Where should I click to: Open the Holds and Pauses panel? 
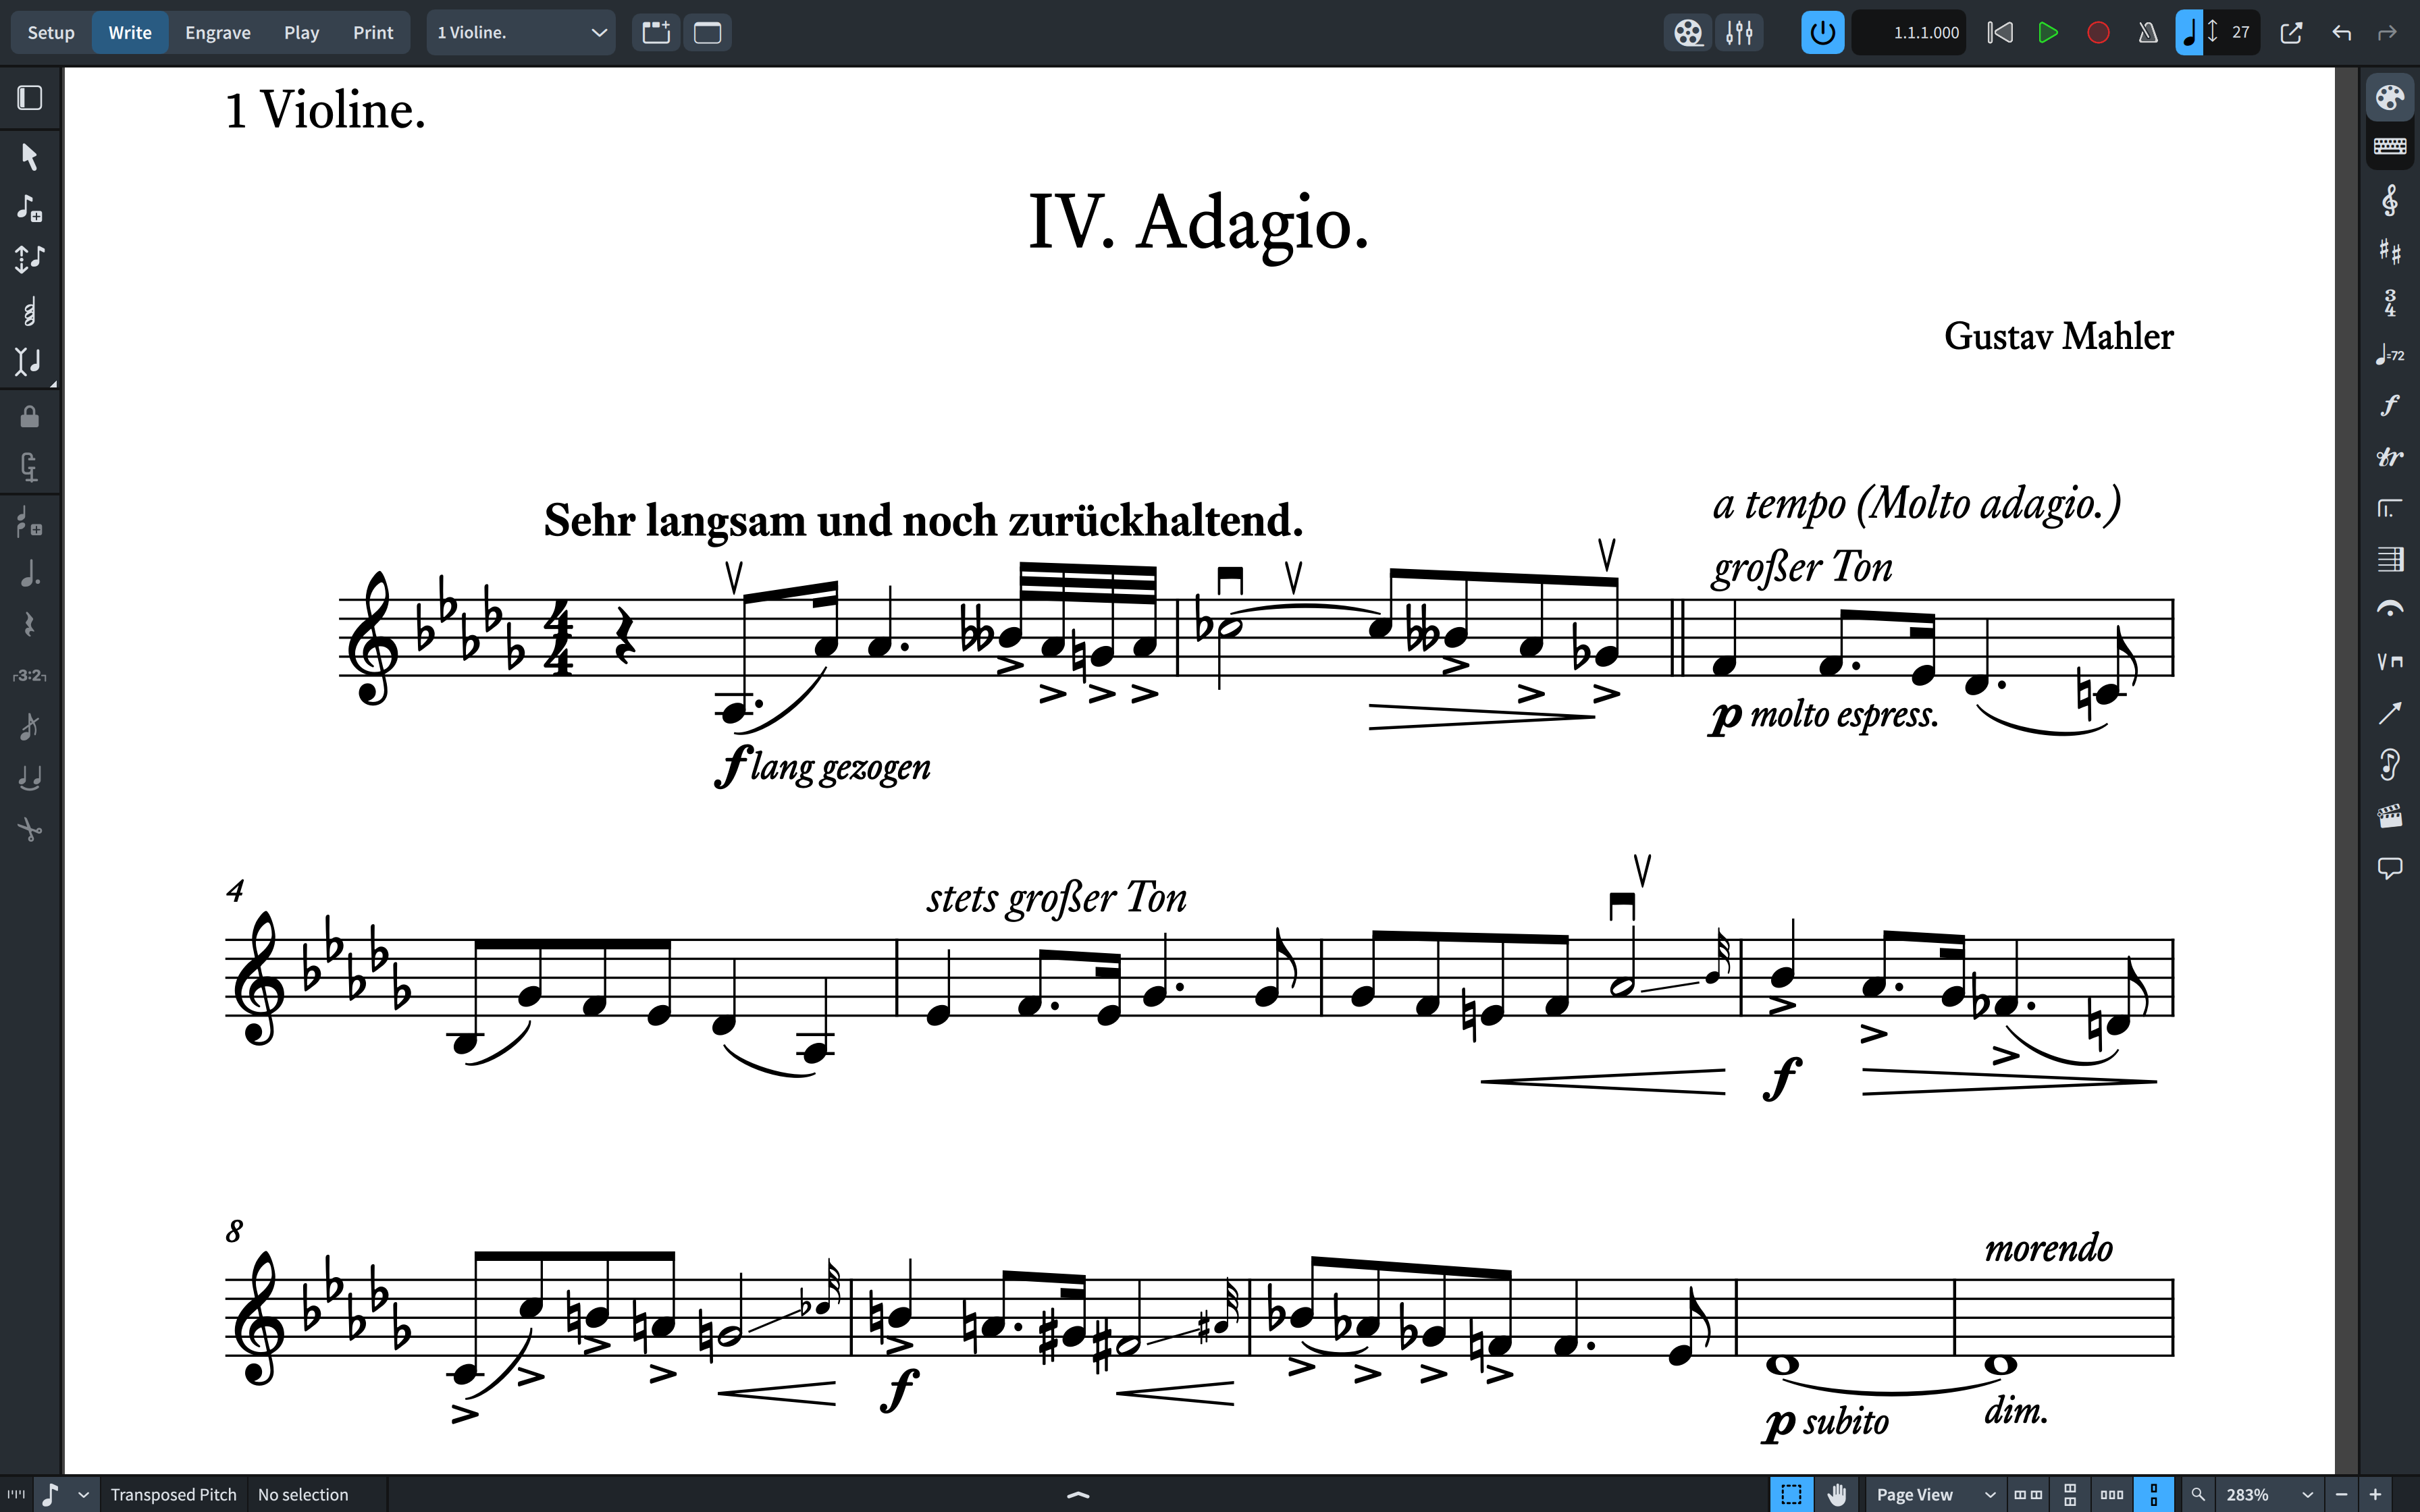2390,609
